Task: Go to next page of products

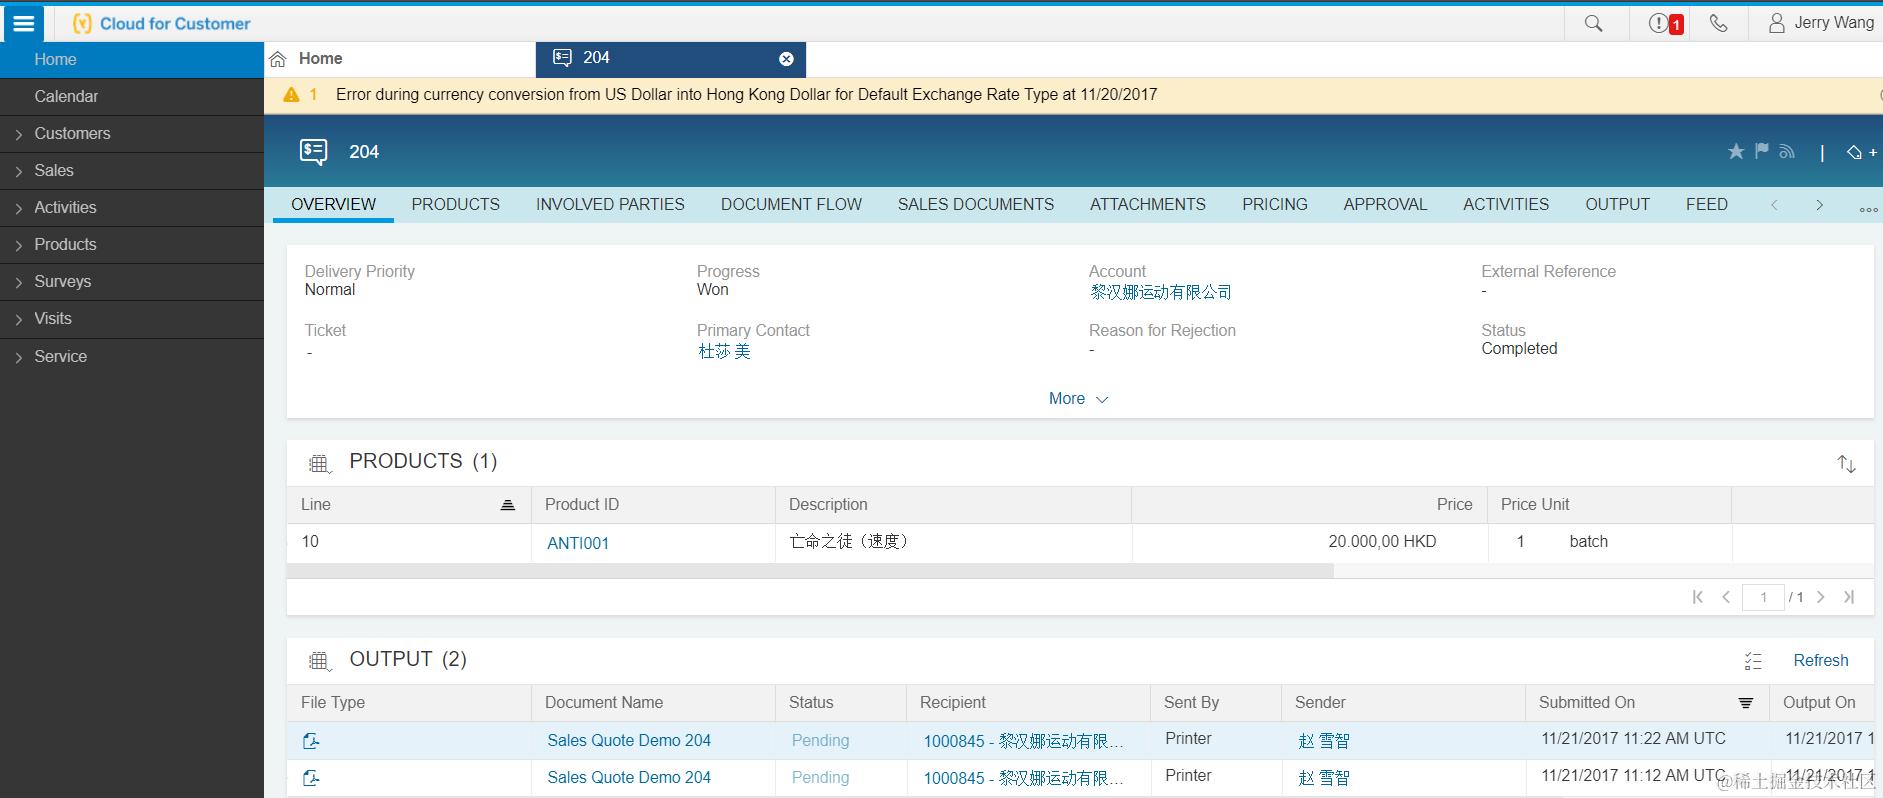Action: coord(1821,597)
